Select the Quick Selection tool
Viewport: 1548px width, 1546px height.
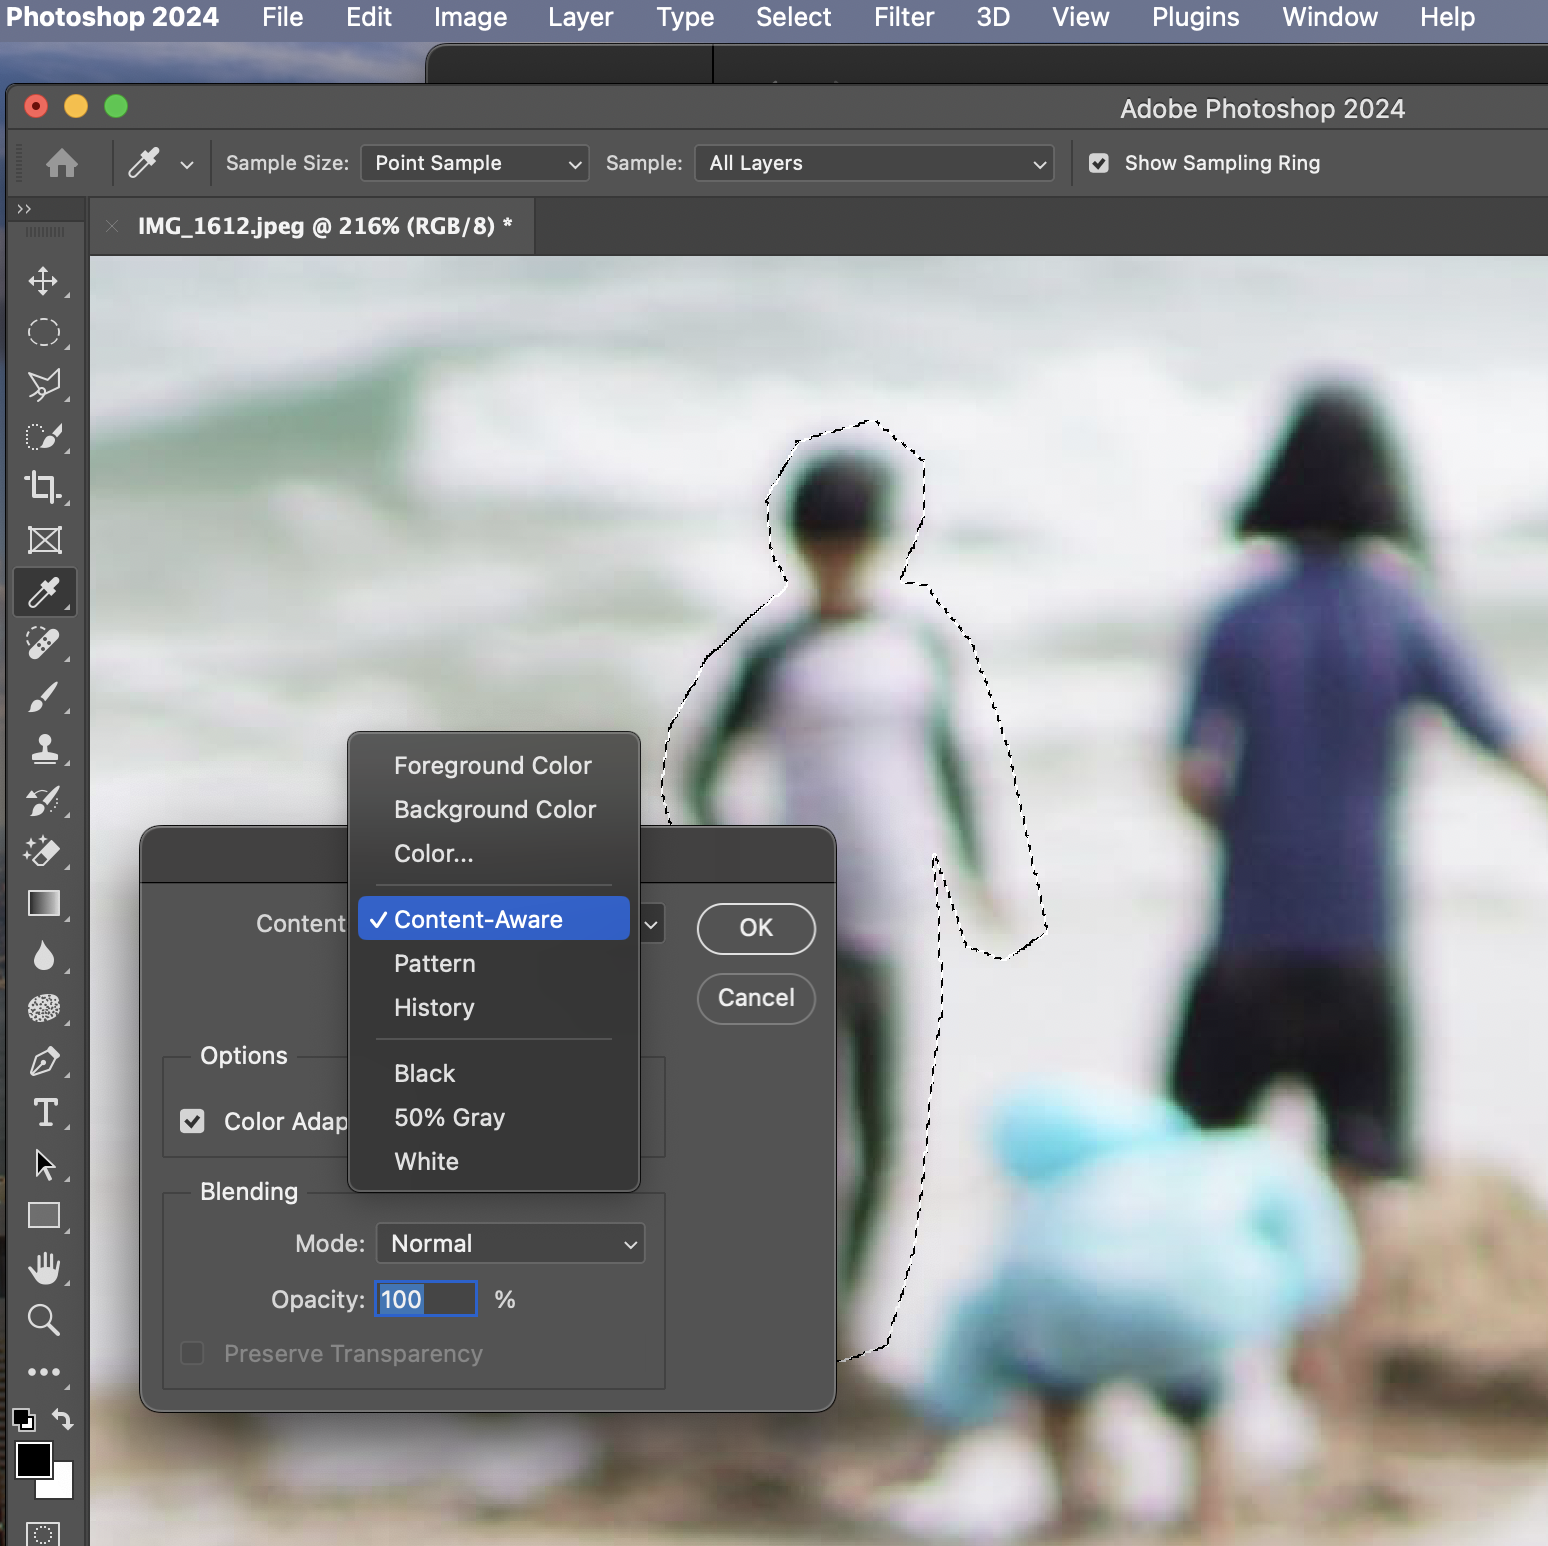tap(43, 437)
